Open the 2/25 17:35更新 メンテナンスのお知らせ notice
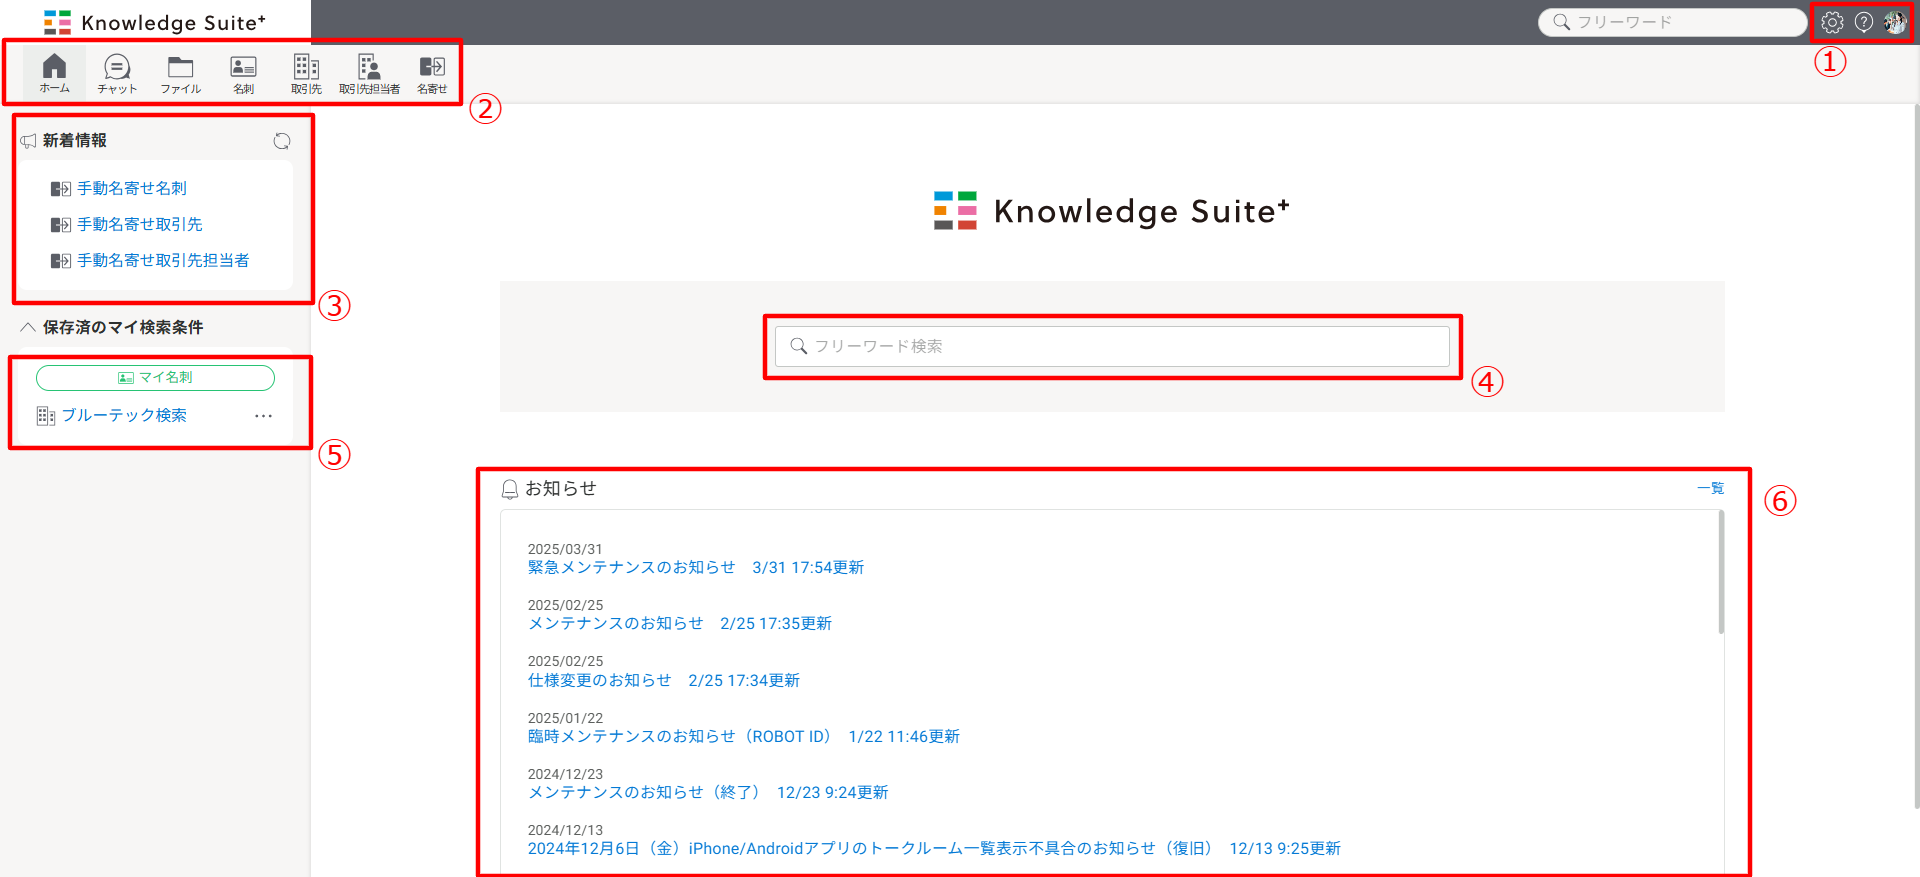 pyautogui.click(x=680, y=623)
